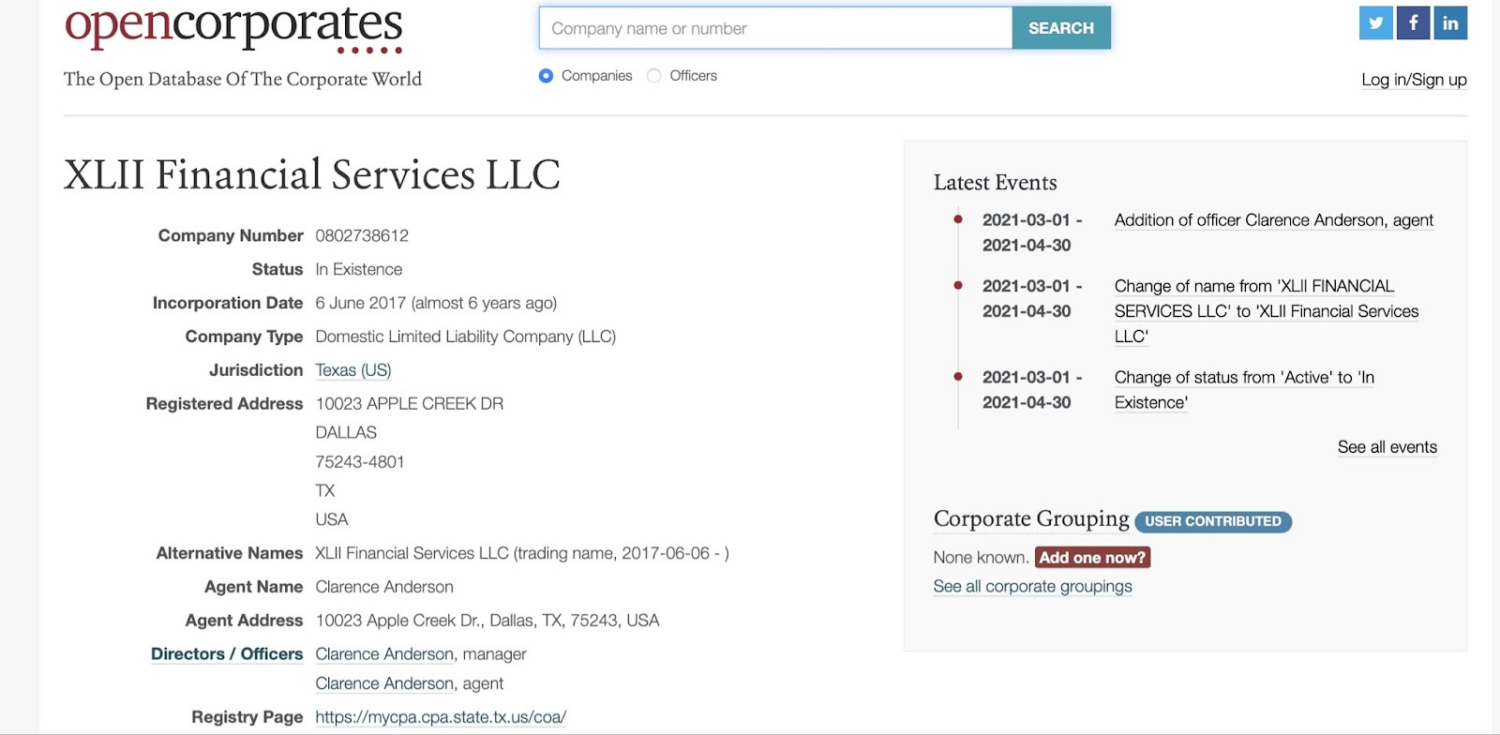Image resolution: width=1500 pixels, height=735 pixels.
Task: Open the Facebook social icon
Action: click(x=1413, y=23)
